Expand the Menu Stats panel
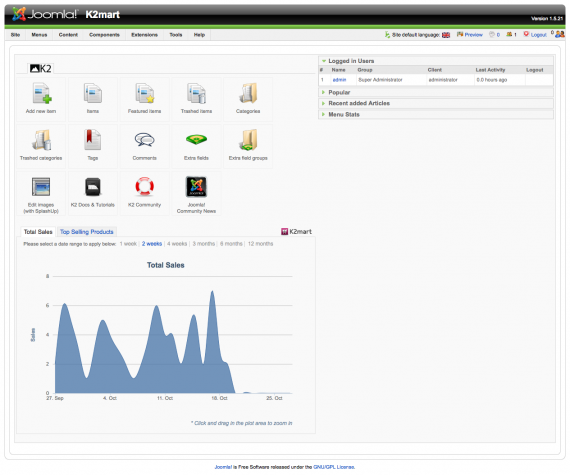Screen dimensions: 570x475 click(436, 114)
